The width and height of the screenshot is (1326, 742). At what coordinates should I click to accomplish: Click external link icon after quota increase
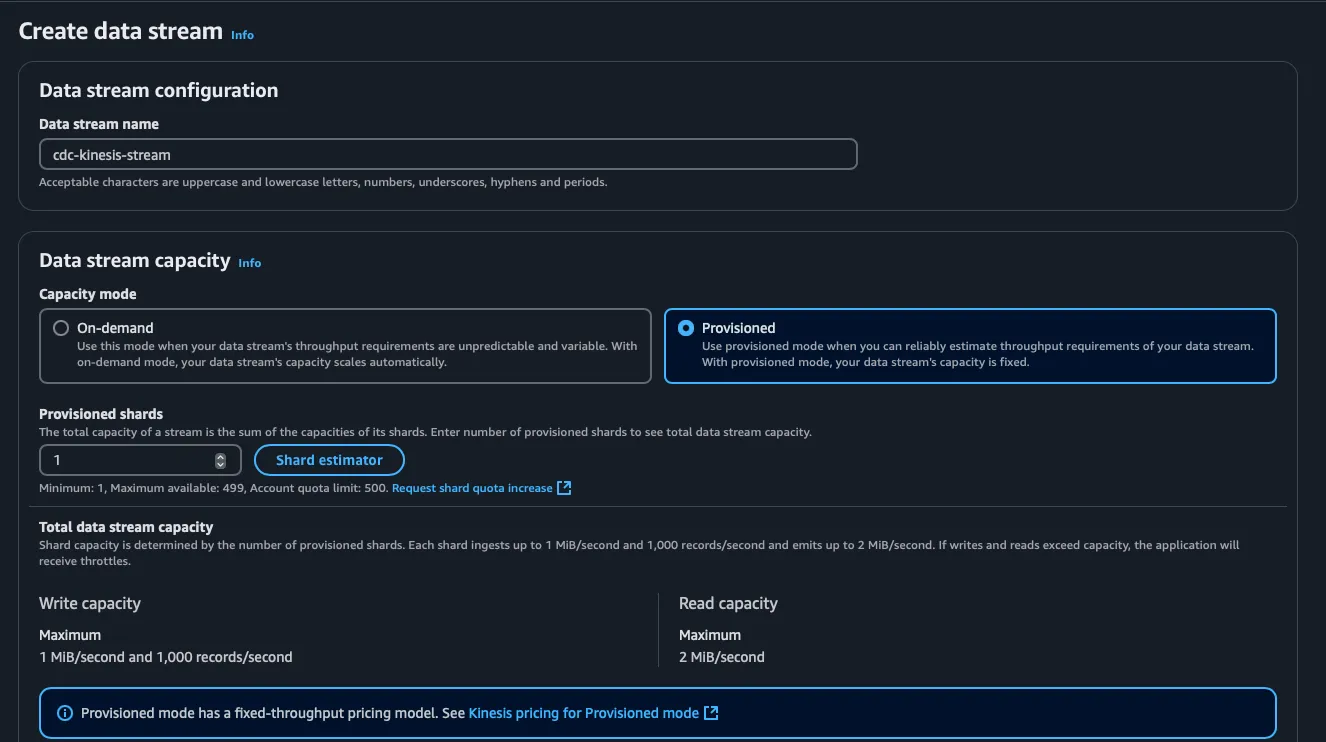[564, 488]
